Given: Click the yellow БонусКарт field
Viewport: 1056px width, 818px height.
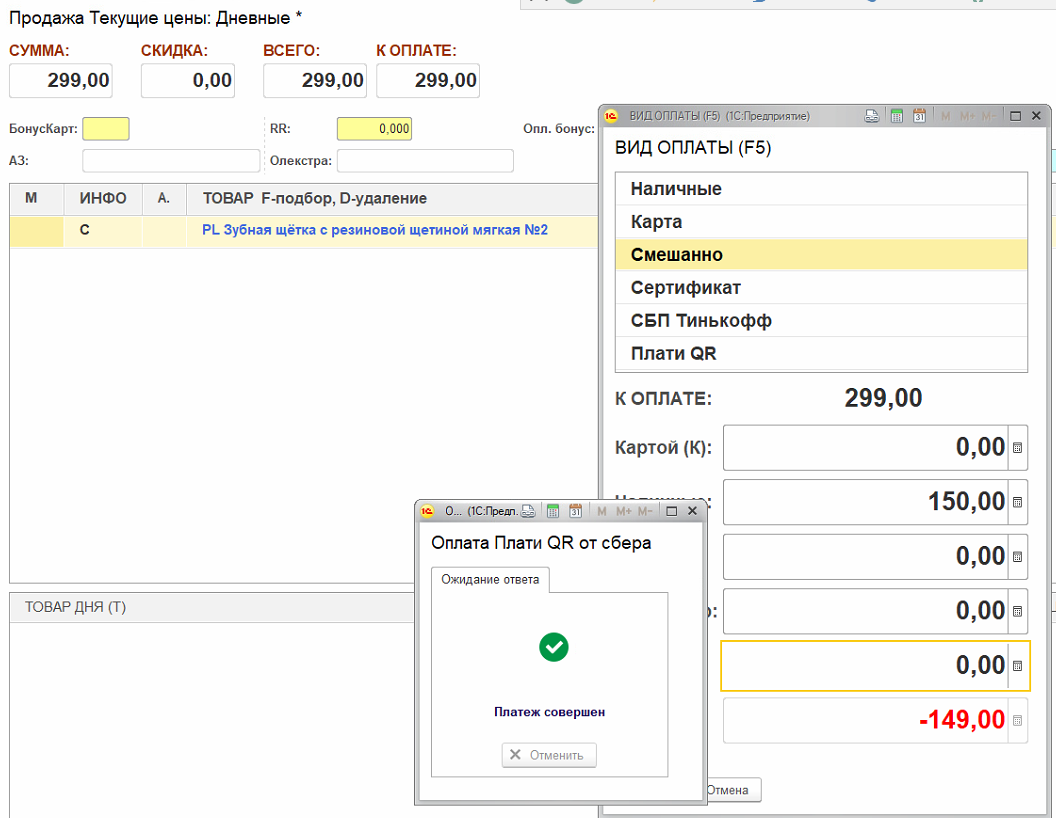Looking at the screenshot, I should coord(106,129).
